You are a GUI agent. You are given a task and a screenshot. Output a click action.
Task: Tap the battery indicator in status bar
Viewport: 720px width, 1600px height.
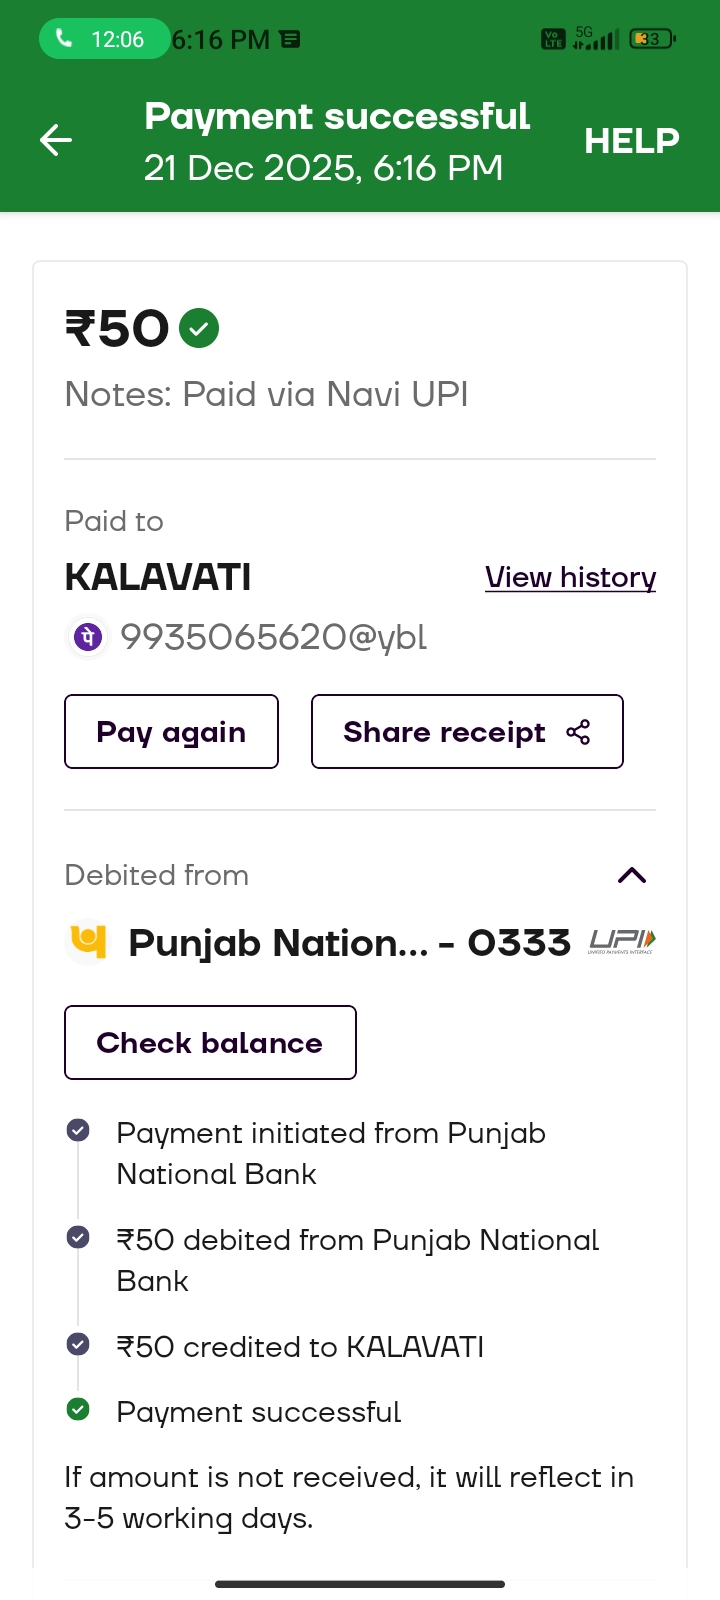(652, 39)
